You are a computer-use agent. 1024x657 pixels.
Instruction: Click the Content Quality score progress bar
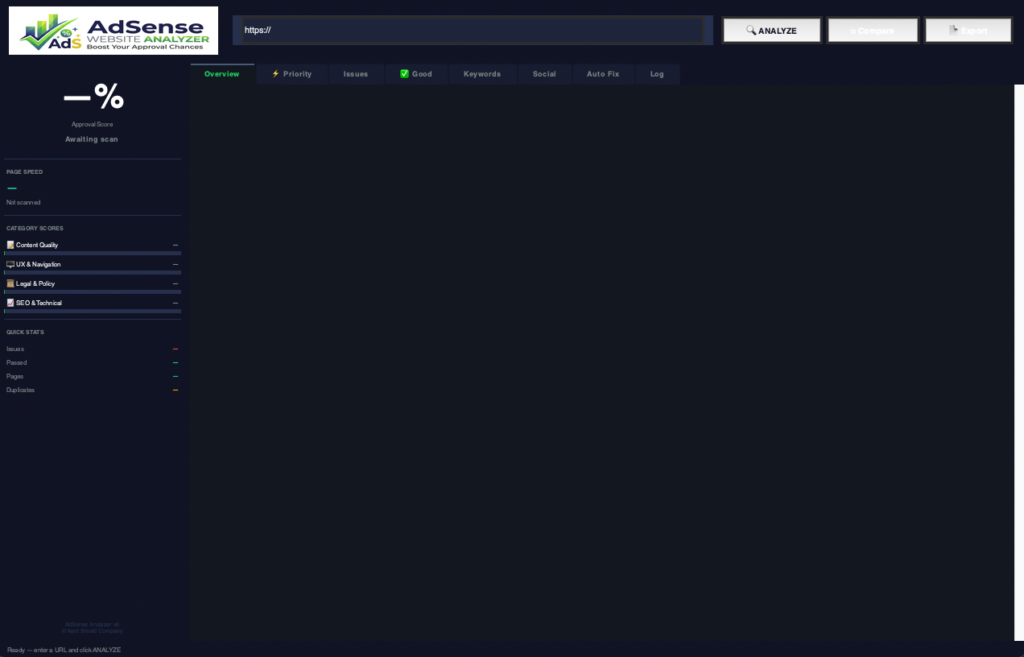[x=92, y=252]
